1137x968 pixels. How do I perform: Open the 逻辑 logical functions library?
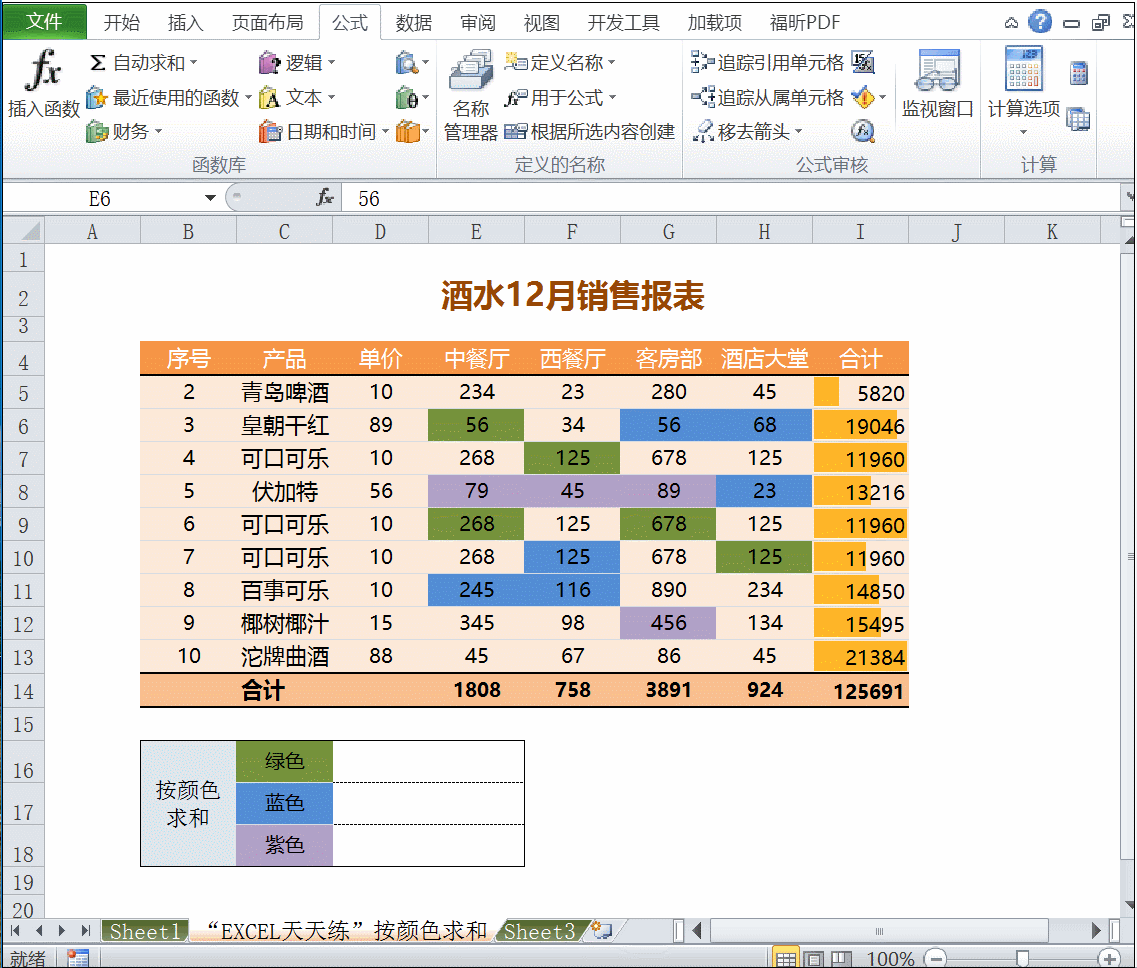pyautogui.click(x=297, y=62)
